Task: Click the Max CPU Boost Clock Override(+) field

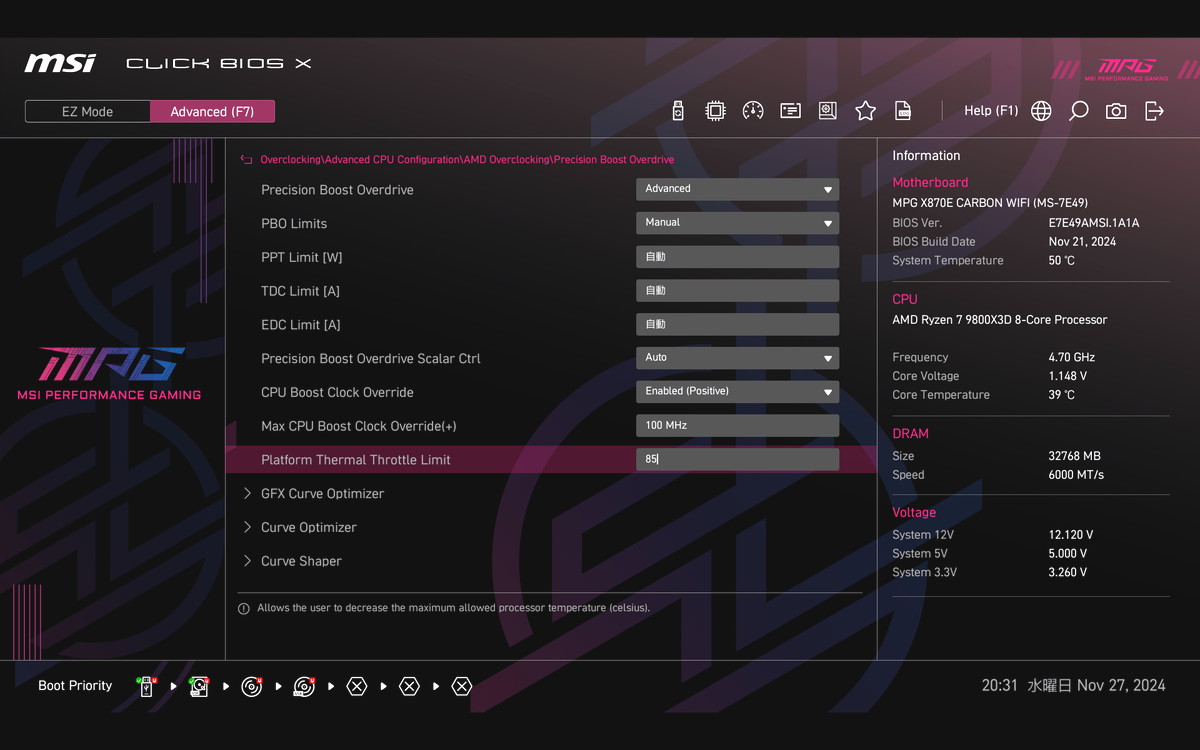Action: (x=737, y=426)
